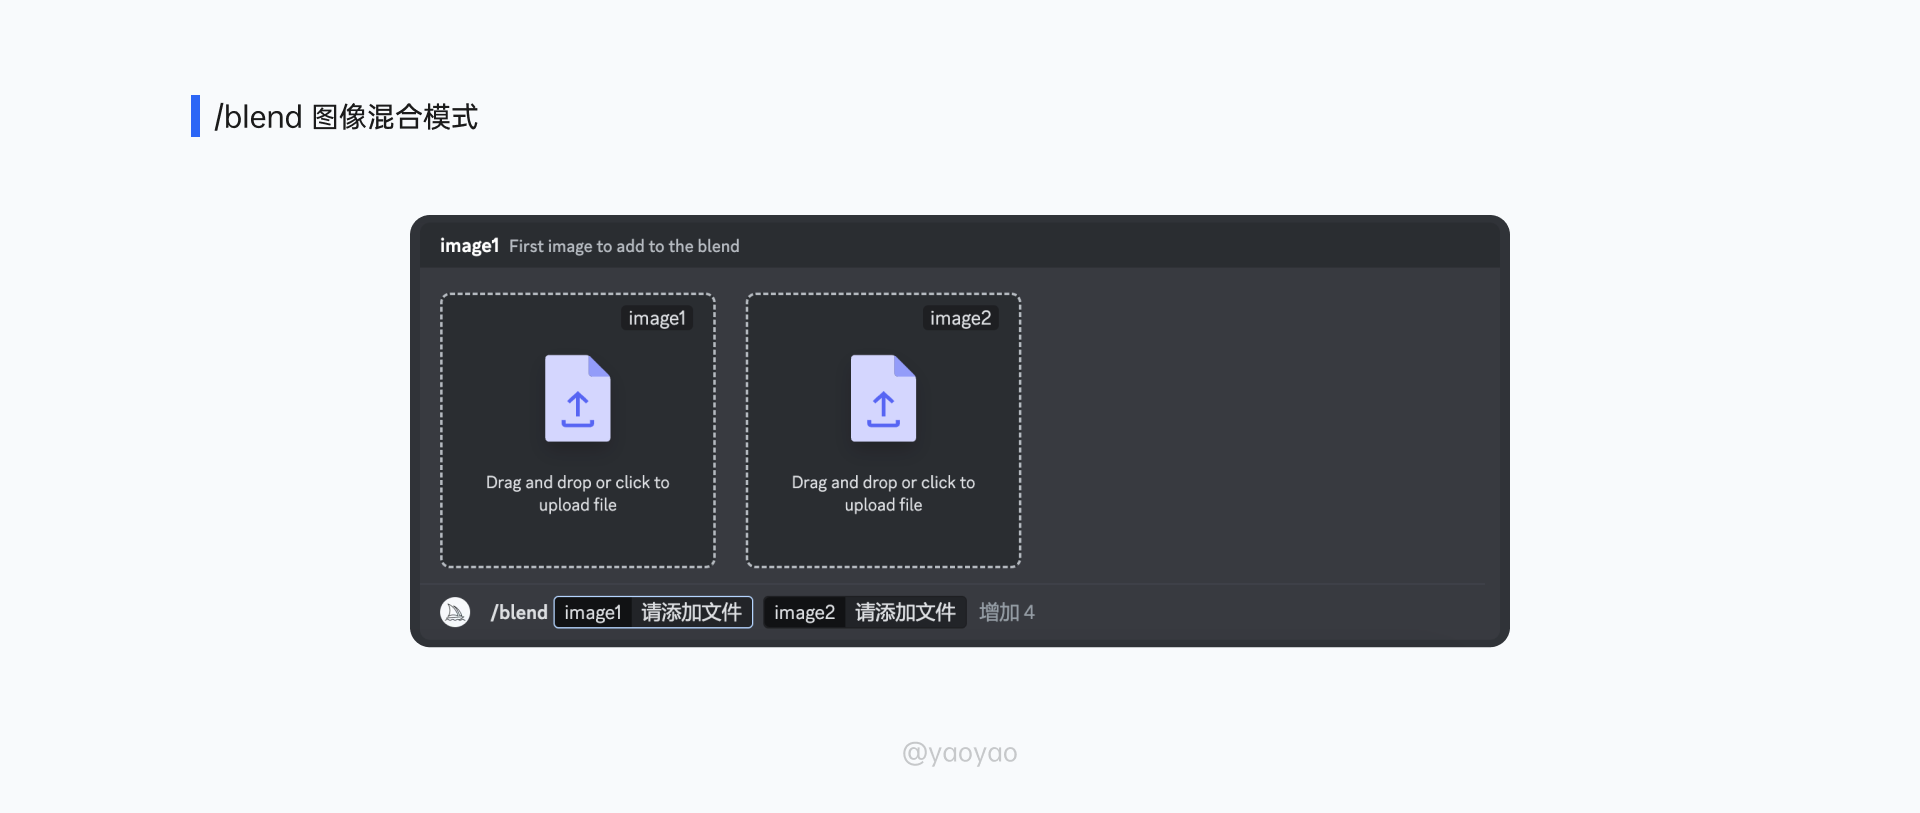
Task: Click the image1 option chip in command bar
Action: (x=592, y=612)
